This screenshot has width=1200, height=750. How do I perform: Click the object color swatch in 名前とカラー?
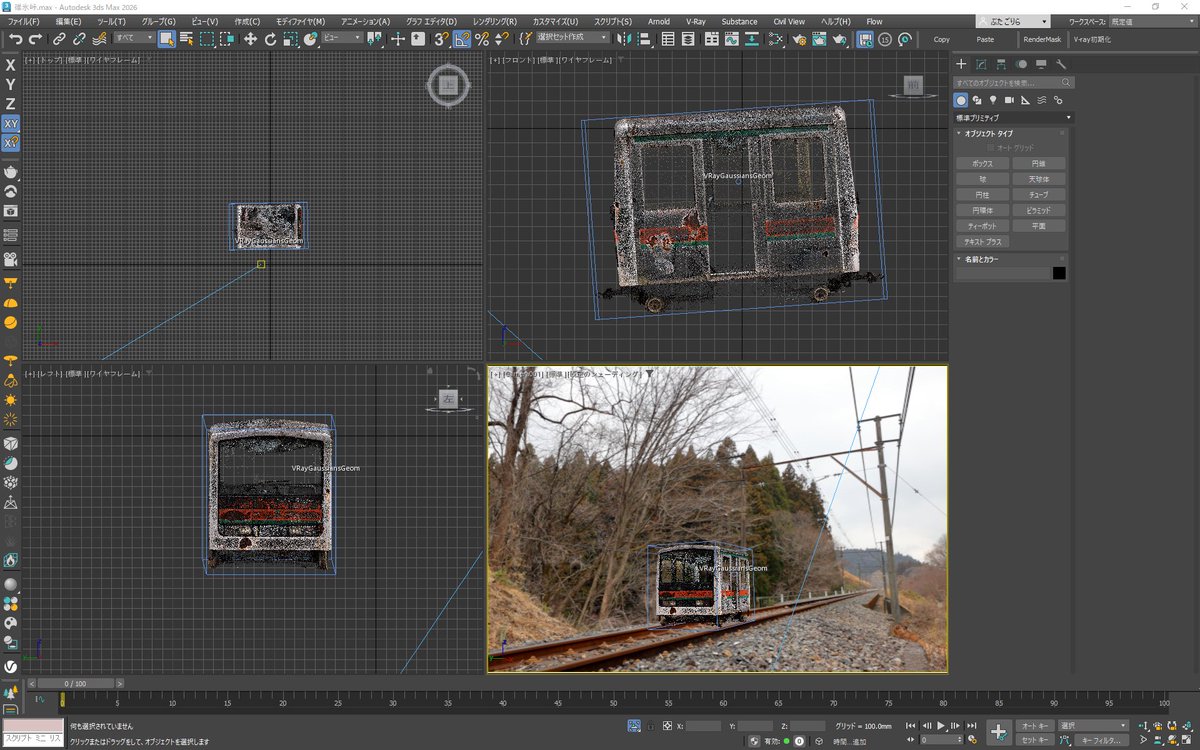coord(1058,273)
